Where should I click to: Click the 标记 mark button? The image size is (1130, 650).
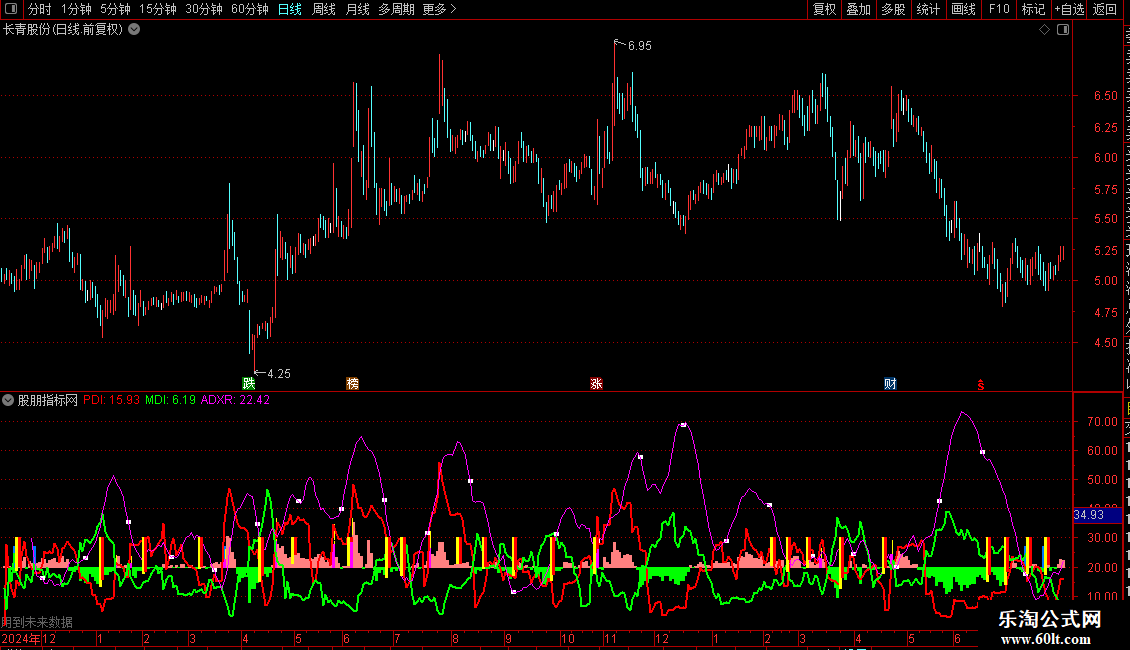pyautogui.click(x=1033, y=9)
